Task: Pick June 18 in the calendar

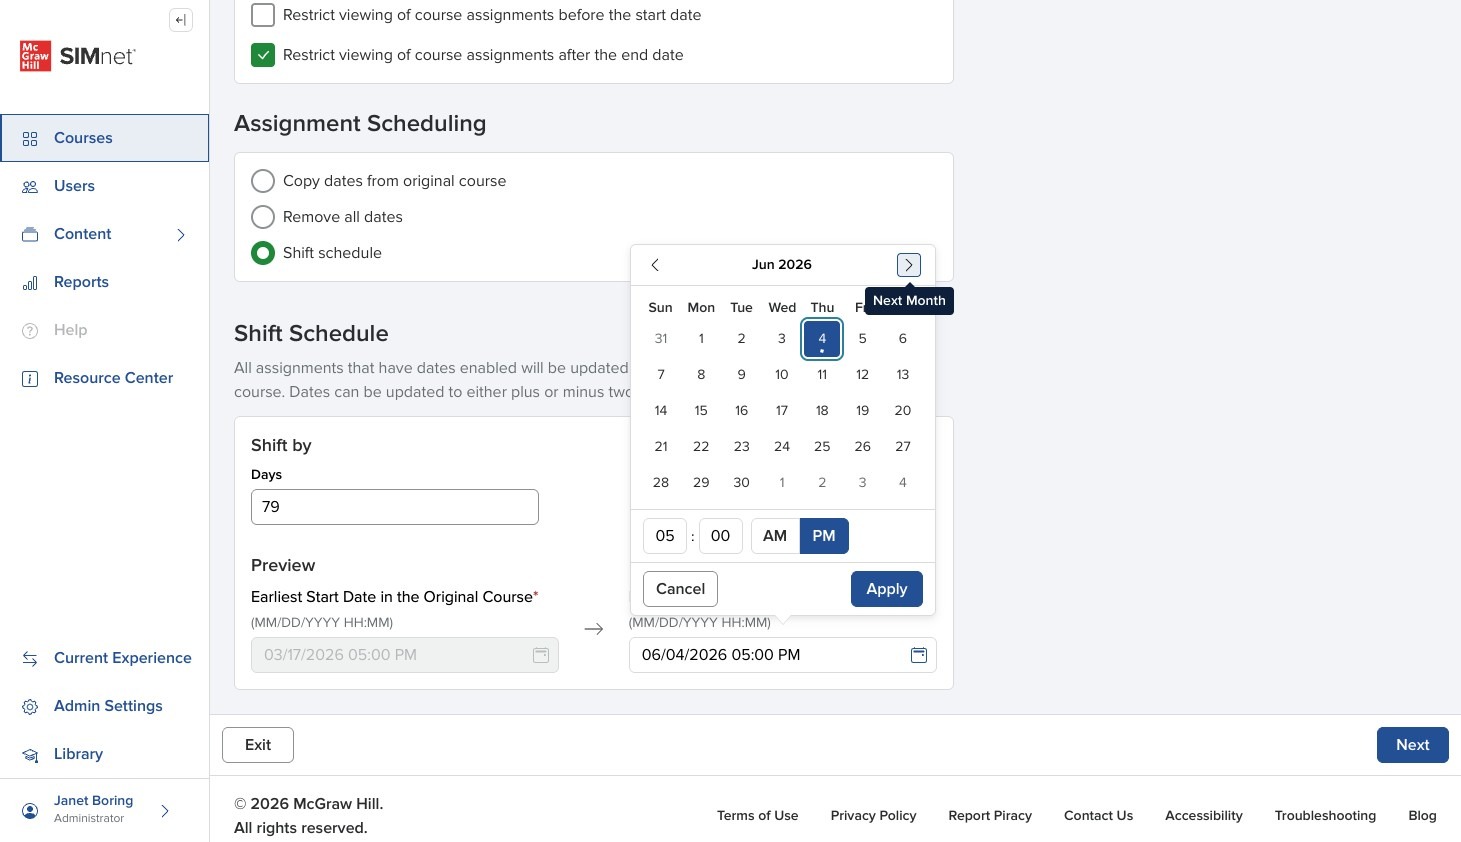Action: 822,411
